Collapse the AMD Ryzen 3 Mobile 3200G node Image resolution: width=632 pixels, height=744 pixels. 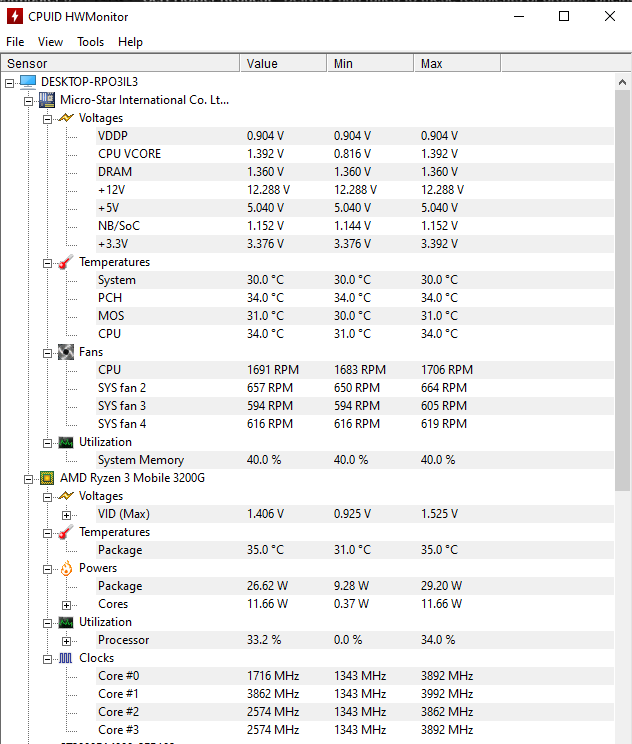tap(28, 480)
